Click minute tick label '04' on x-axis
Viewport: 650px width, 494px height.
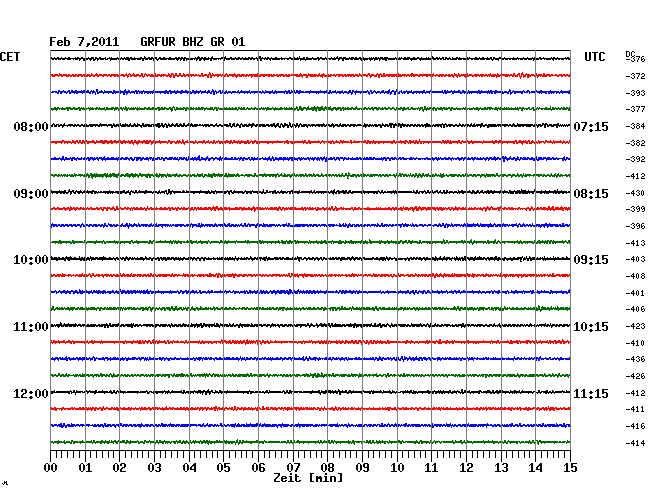[189, 468]
